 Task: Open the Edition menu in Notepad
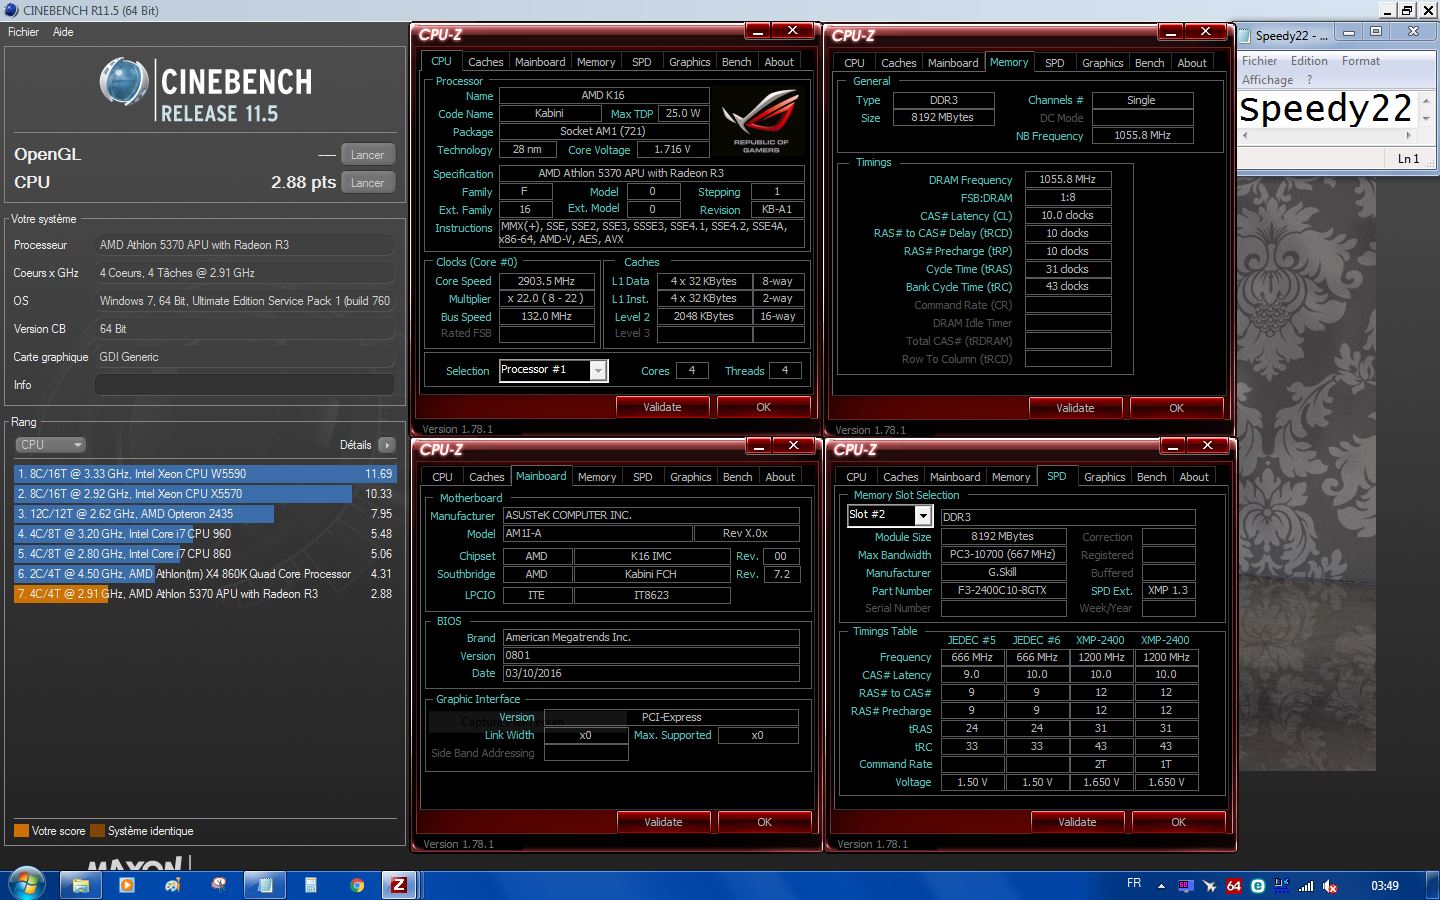pos(1309,61)
